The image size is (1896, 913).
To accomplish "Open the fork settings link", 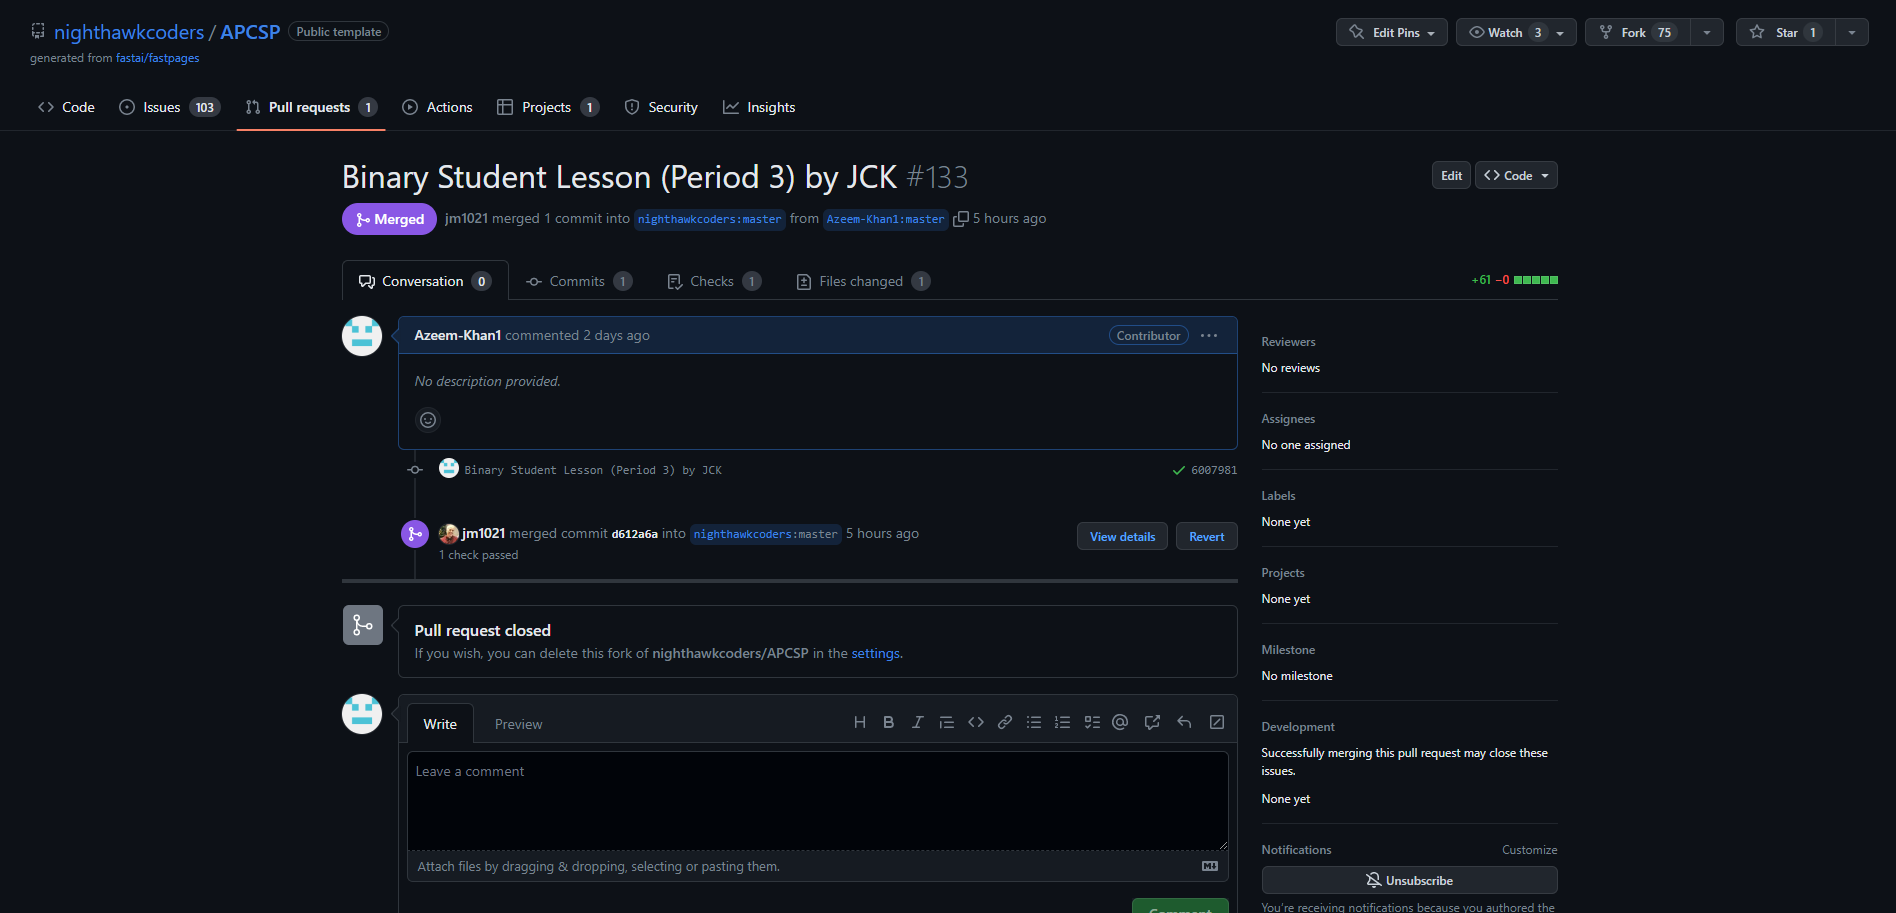I will (x=875, y=653).
